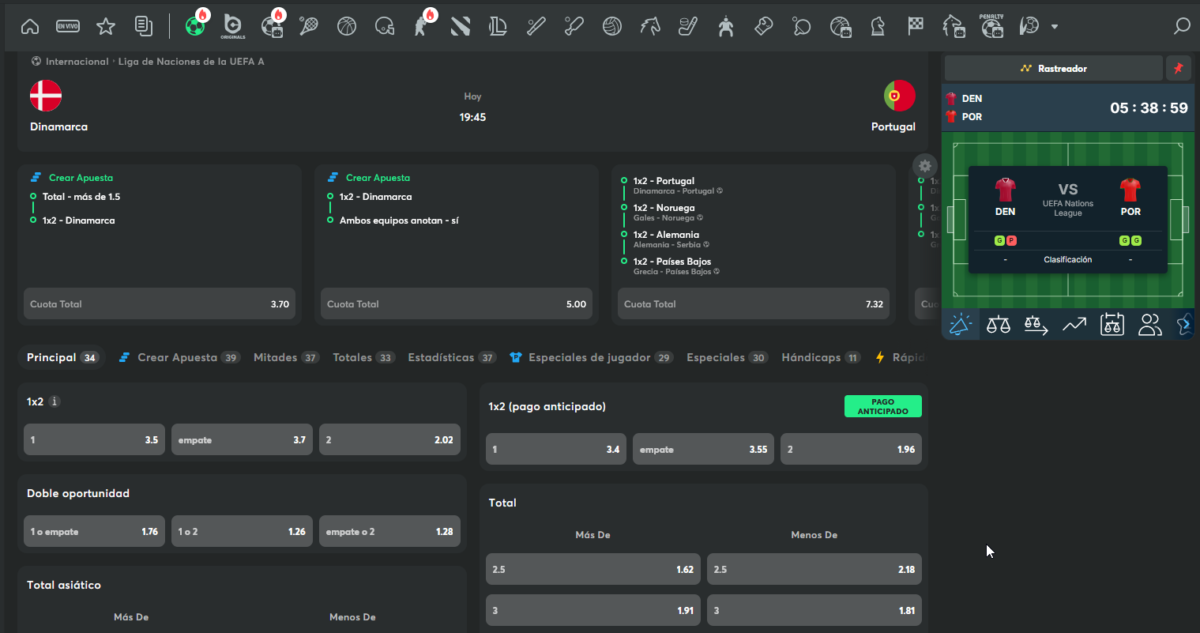Select Menos De 3 total at 1.81
The image size is (1200, 633).
(814, 609)
